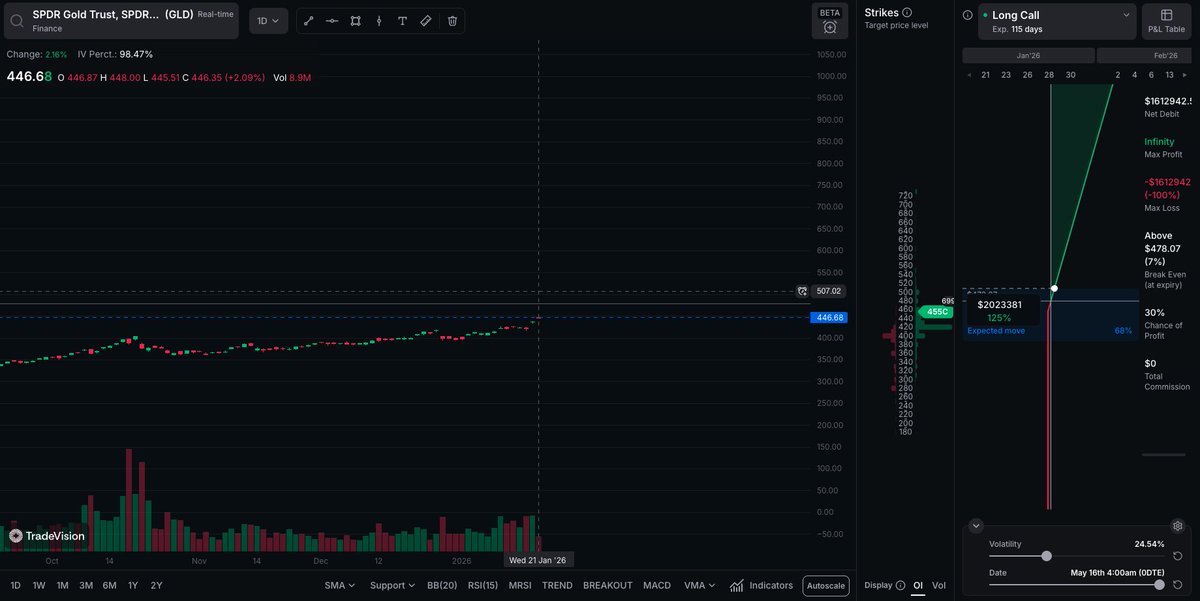Click the Date slider handle
This screenshot has height=601, width=1200.
point(1159,585)
